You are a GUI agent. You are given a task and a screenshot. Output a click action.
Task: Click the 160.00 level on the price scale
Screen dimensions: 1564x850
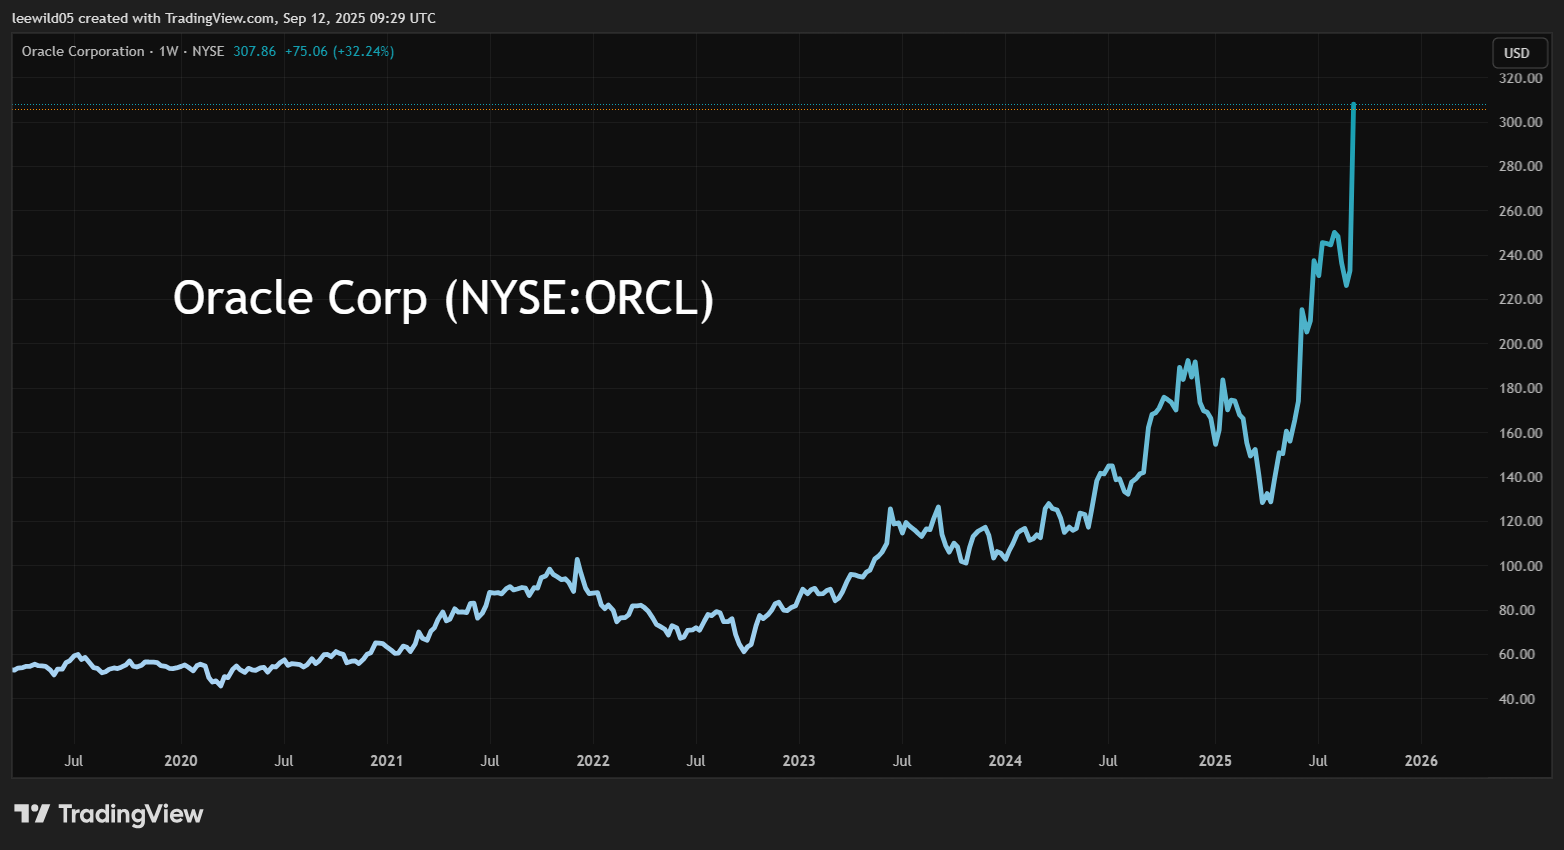coord(1519,433)
